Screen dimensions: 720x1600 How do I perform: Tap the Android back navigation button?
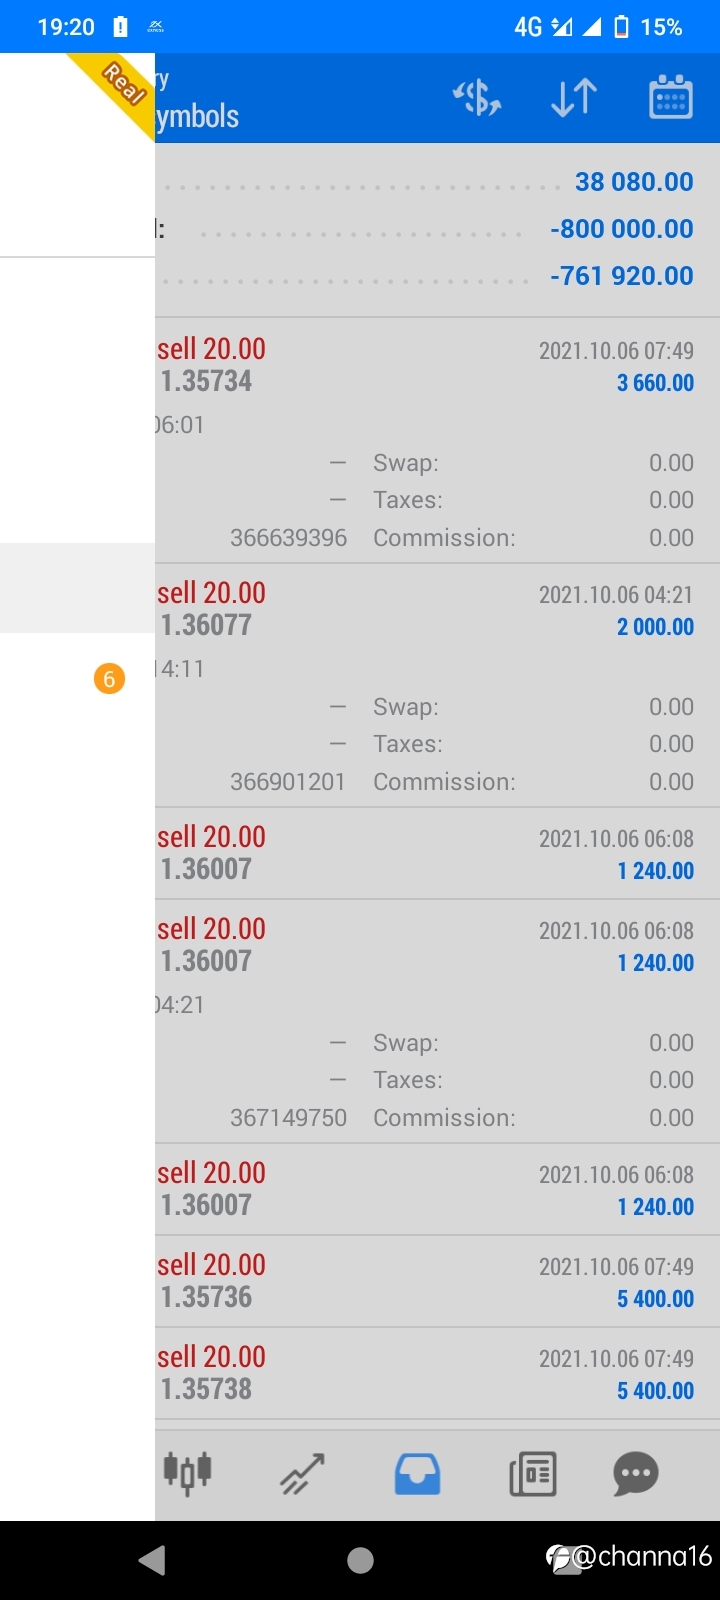(x=152, y=1560)
